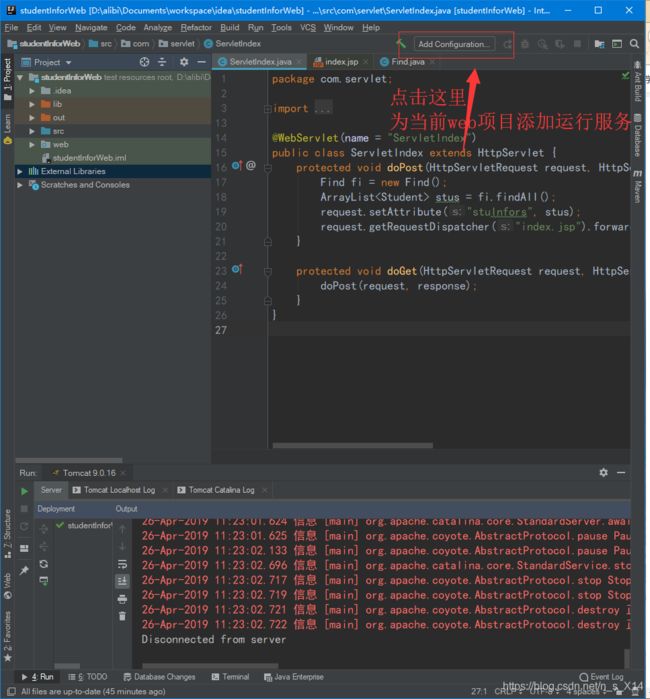Fold the doGet method at line 23
Screen dimensions: 650x699
click(x=267, y=271)
